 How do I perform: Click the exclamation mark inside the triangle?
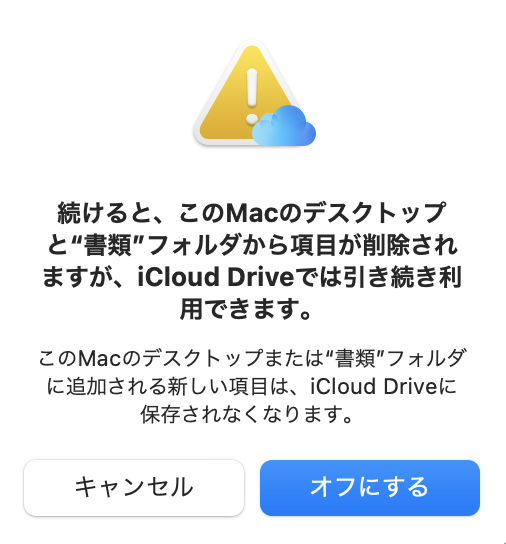click(252, 96)
